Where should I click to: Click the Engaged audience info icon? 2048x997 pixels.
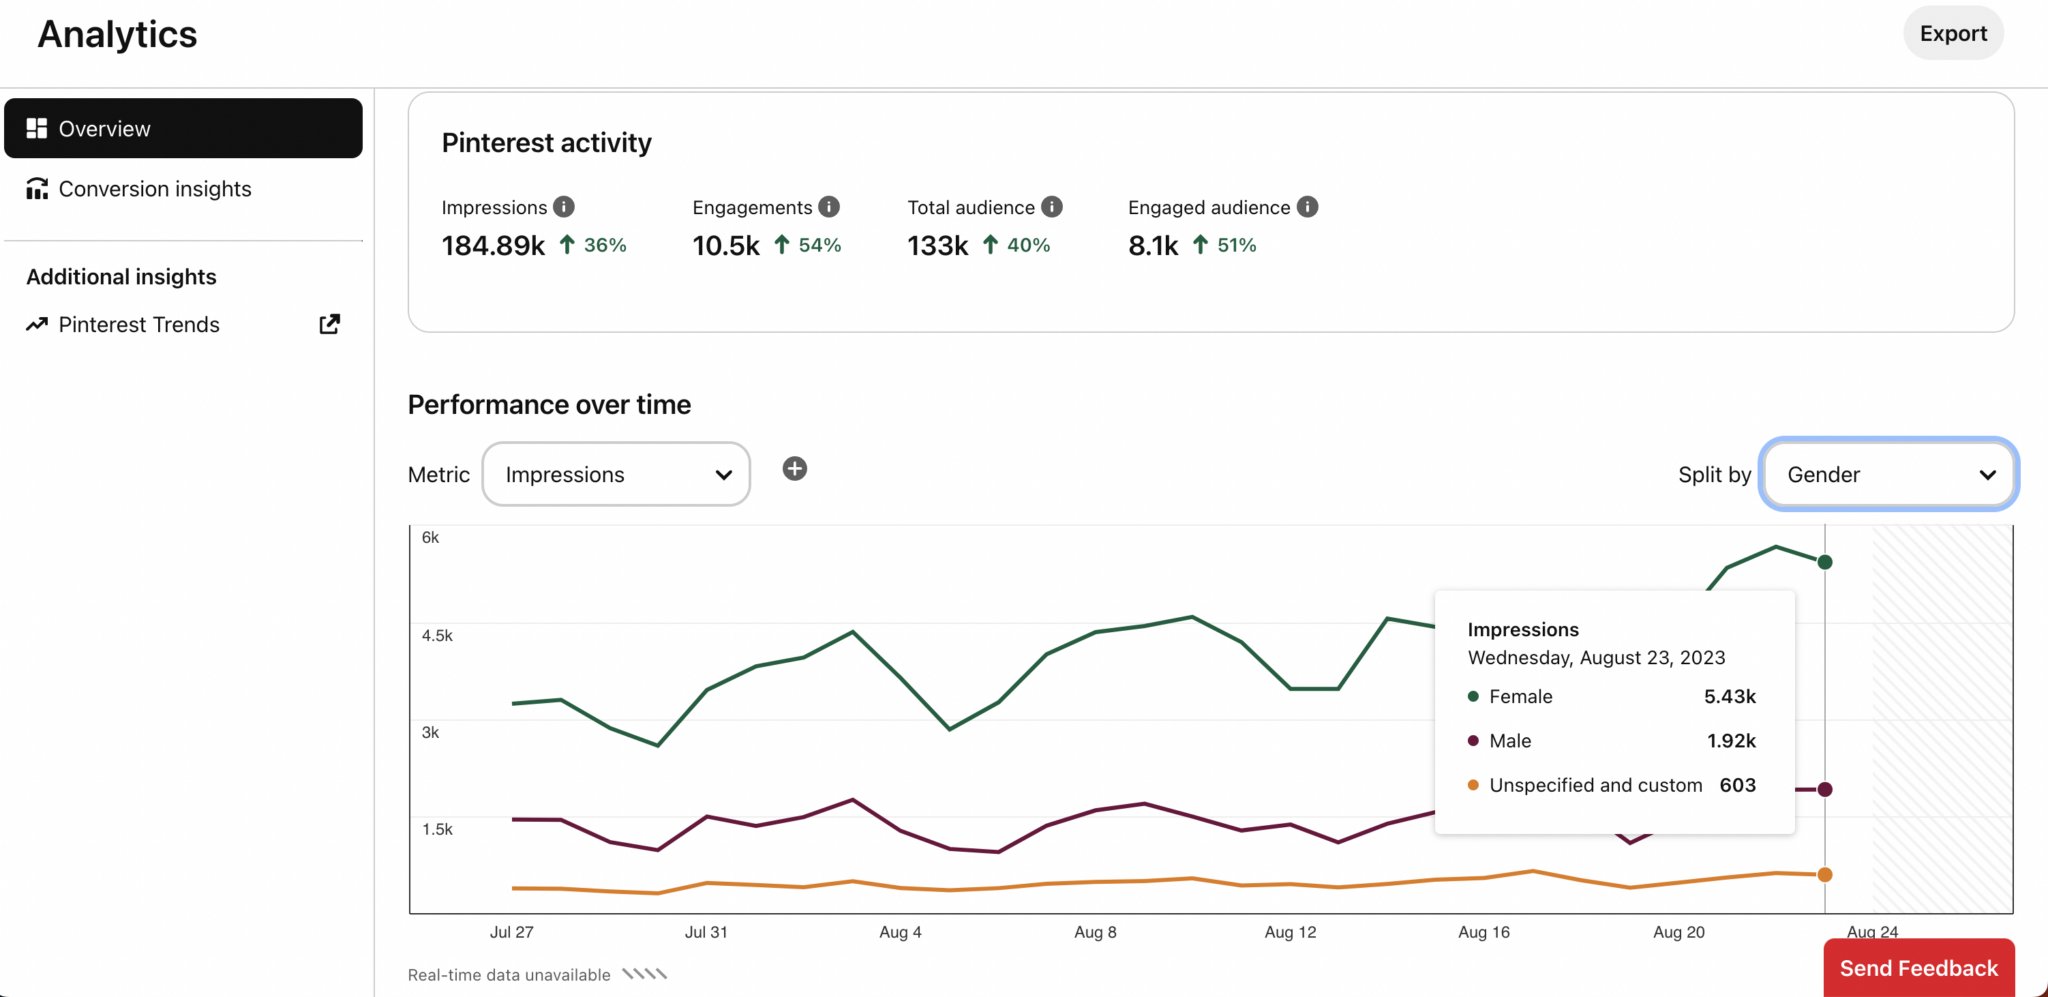1307,206
